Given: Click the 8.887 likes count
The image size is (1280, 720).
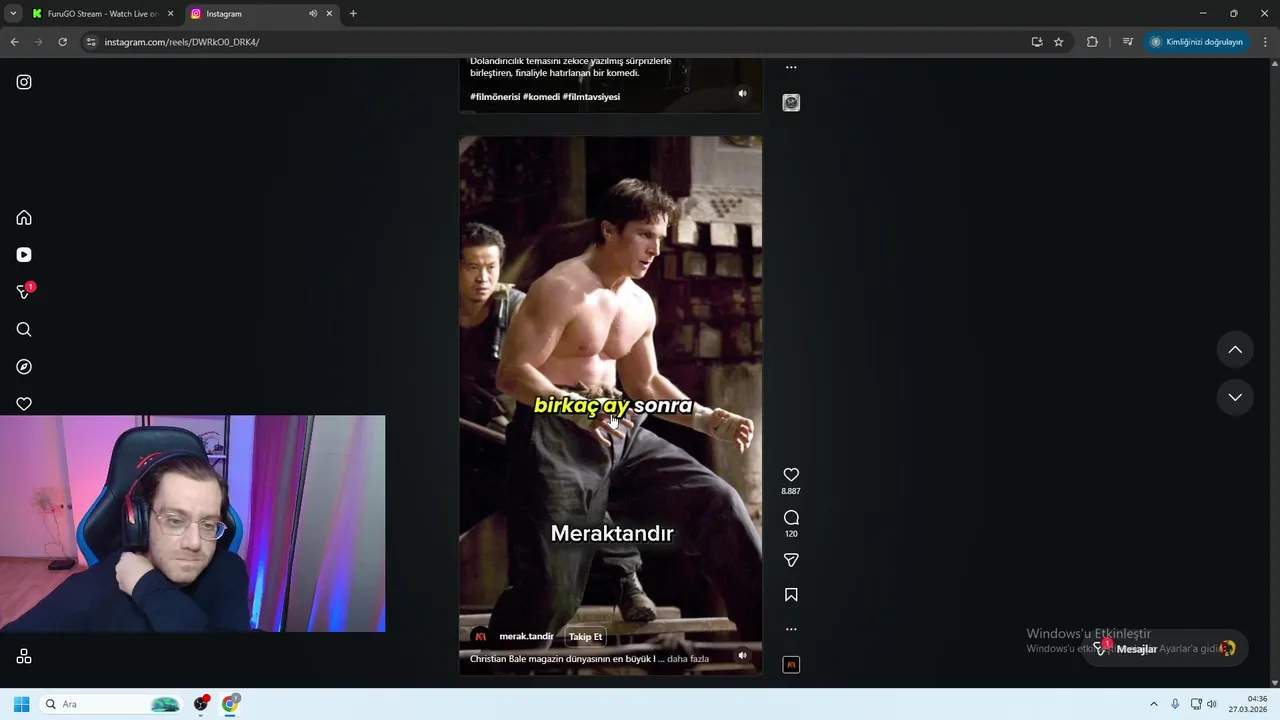Looking at the screenshot, I should click(791, 492).
